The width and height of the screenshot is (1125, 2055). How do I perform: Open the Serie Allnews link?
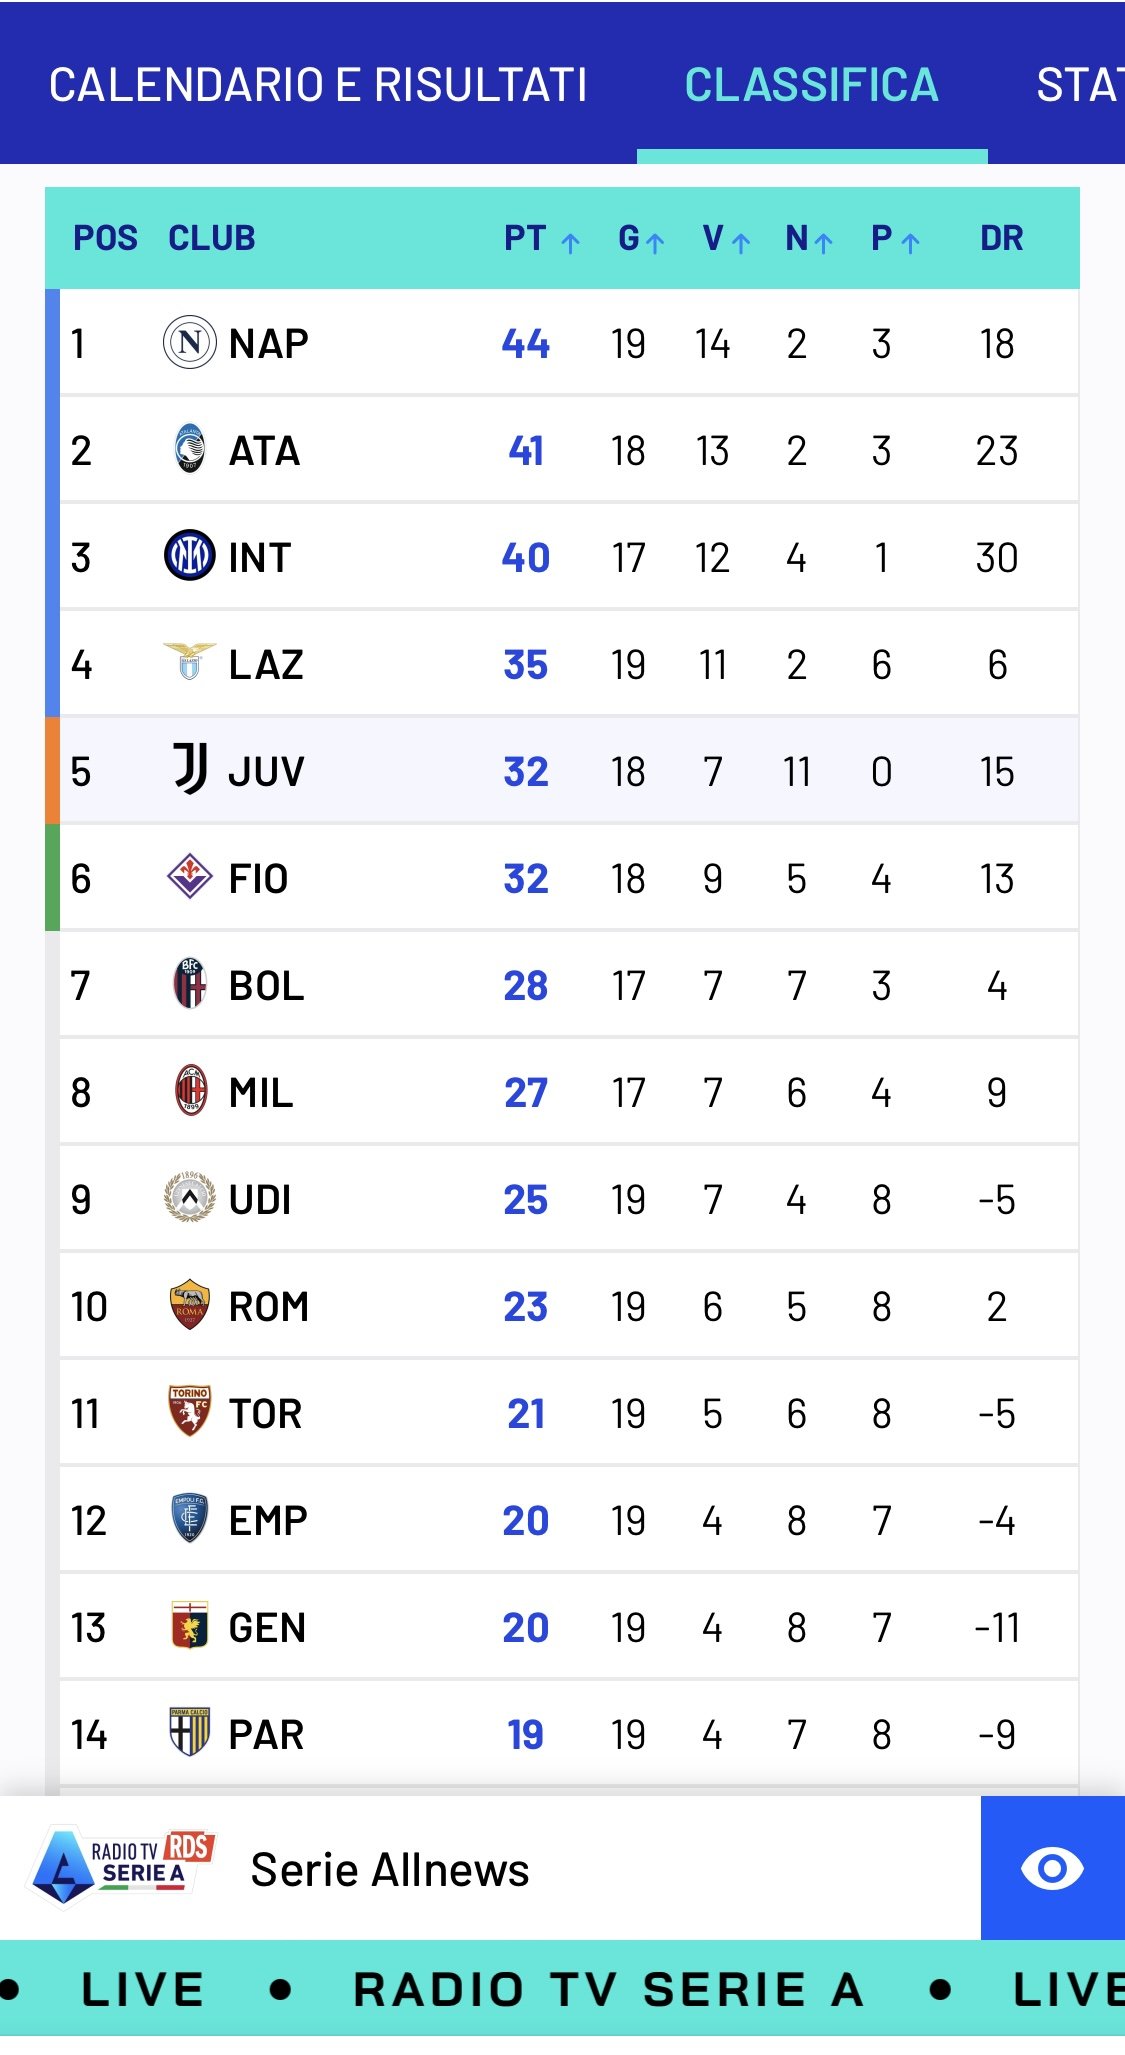point(389,1870)
